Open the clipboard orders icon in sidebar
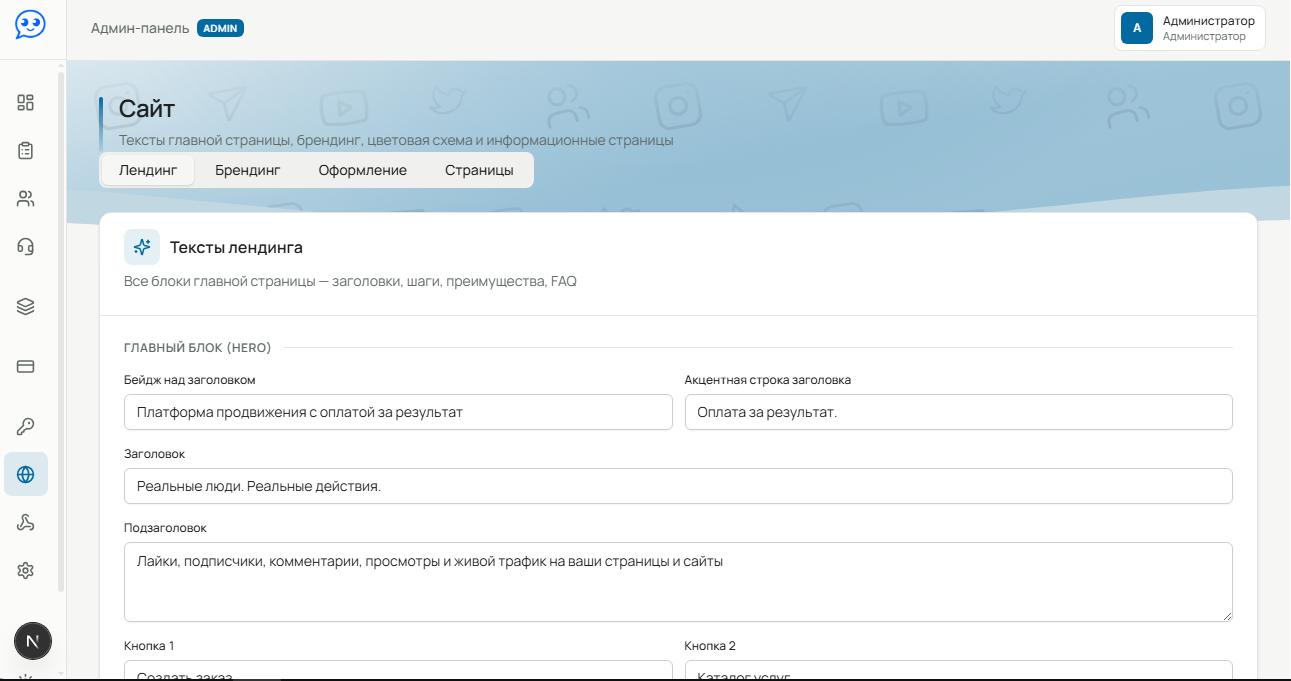The width and height of the screenshot is (1291, 681). (x=26, y=150)
